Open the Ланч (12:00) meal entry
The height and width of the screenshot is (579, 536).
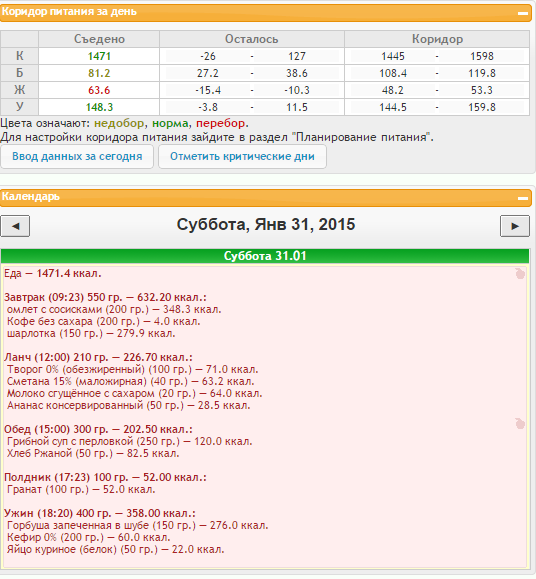pos(98,357)
